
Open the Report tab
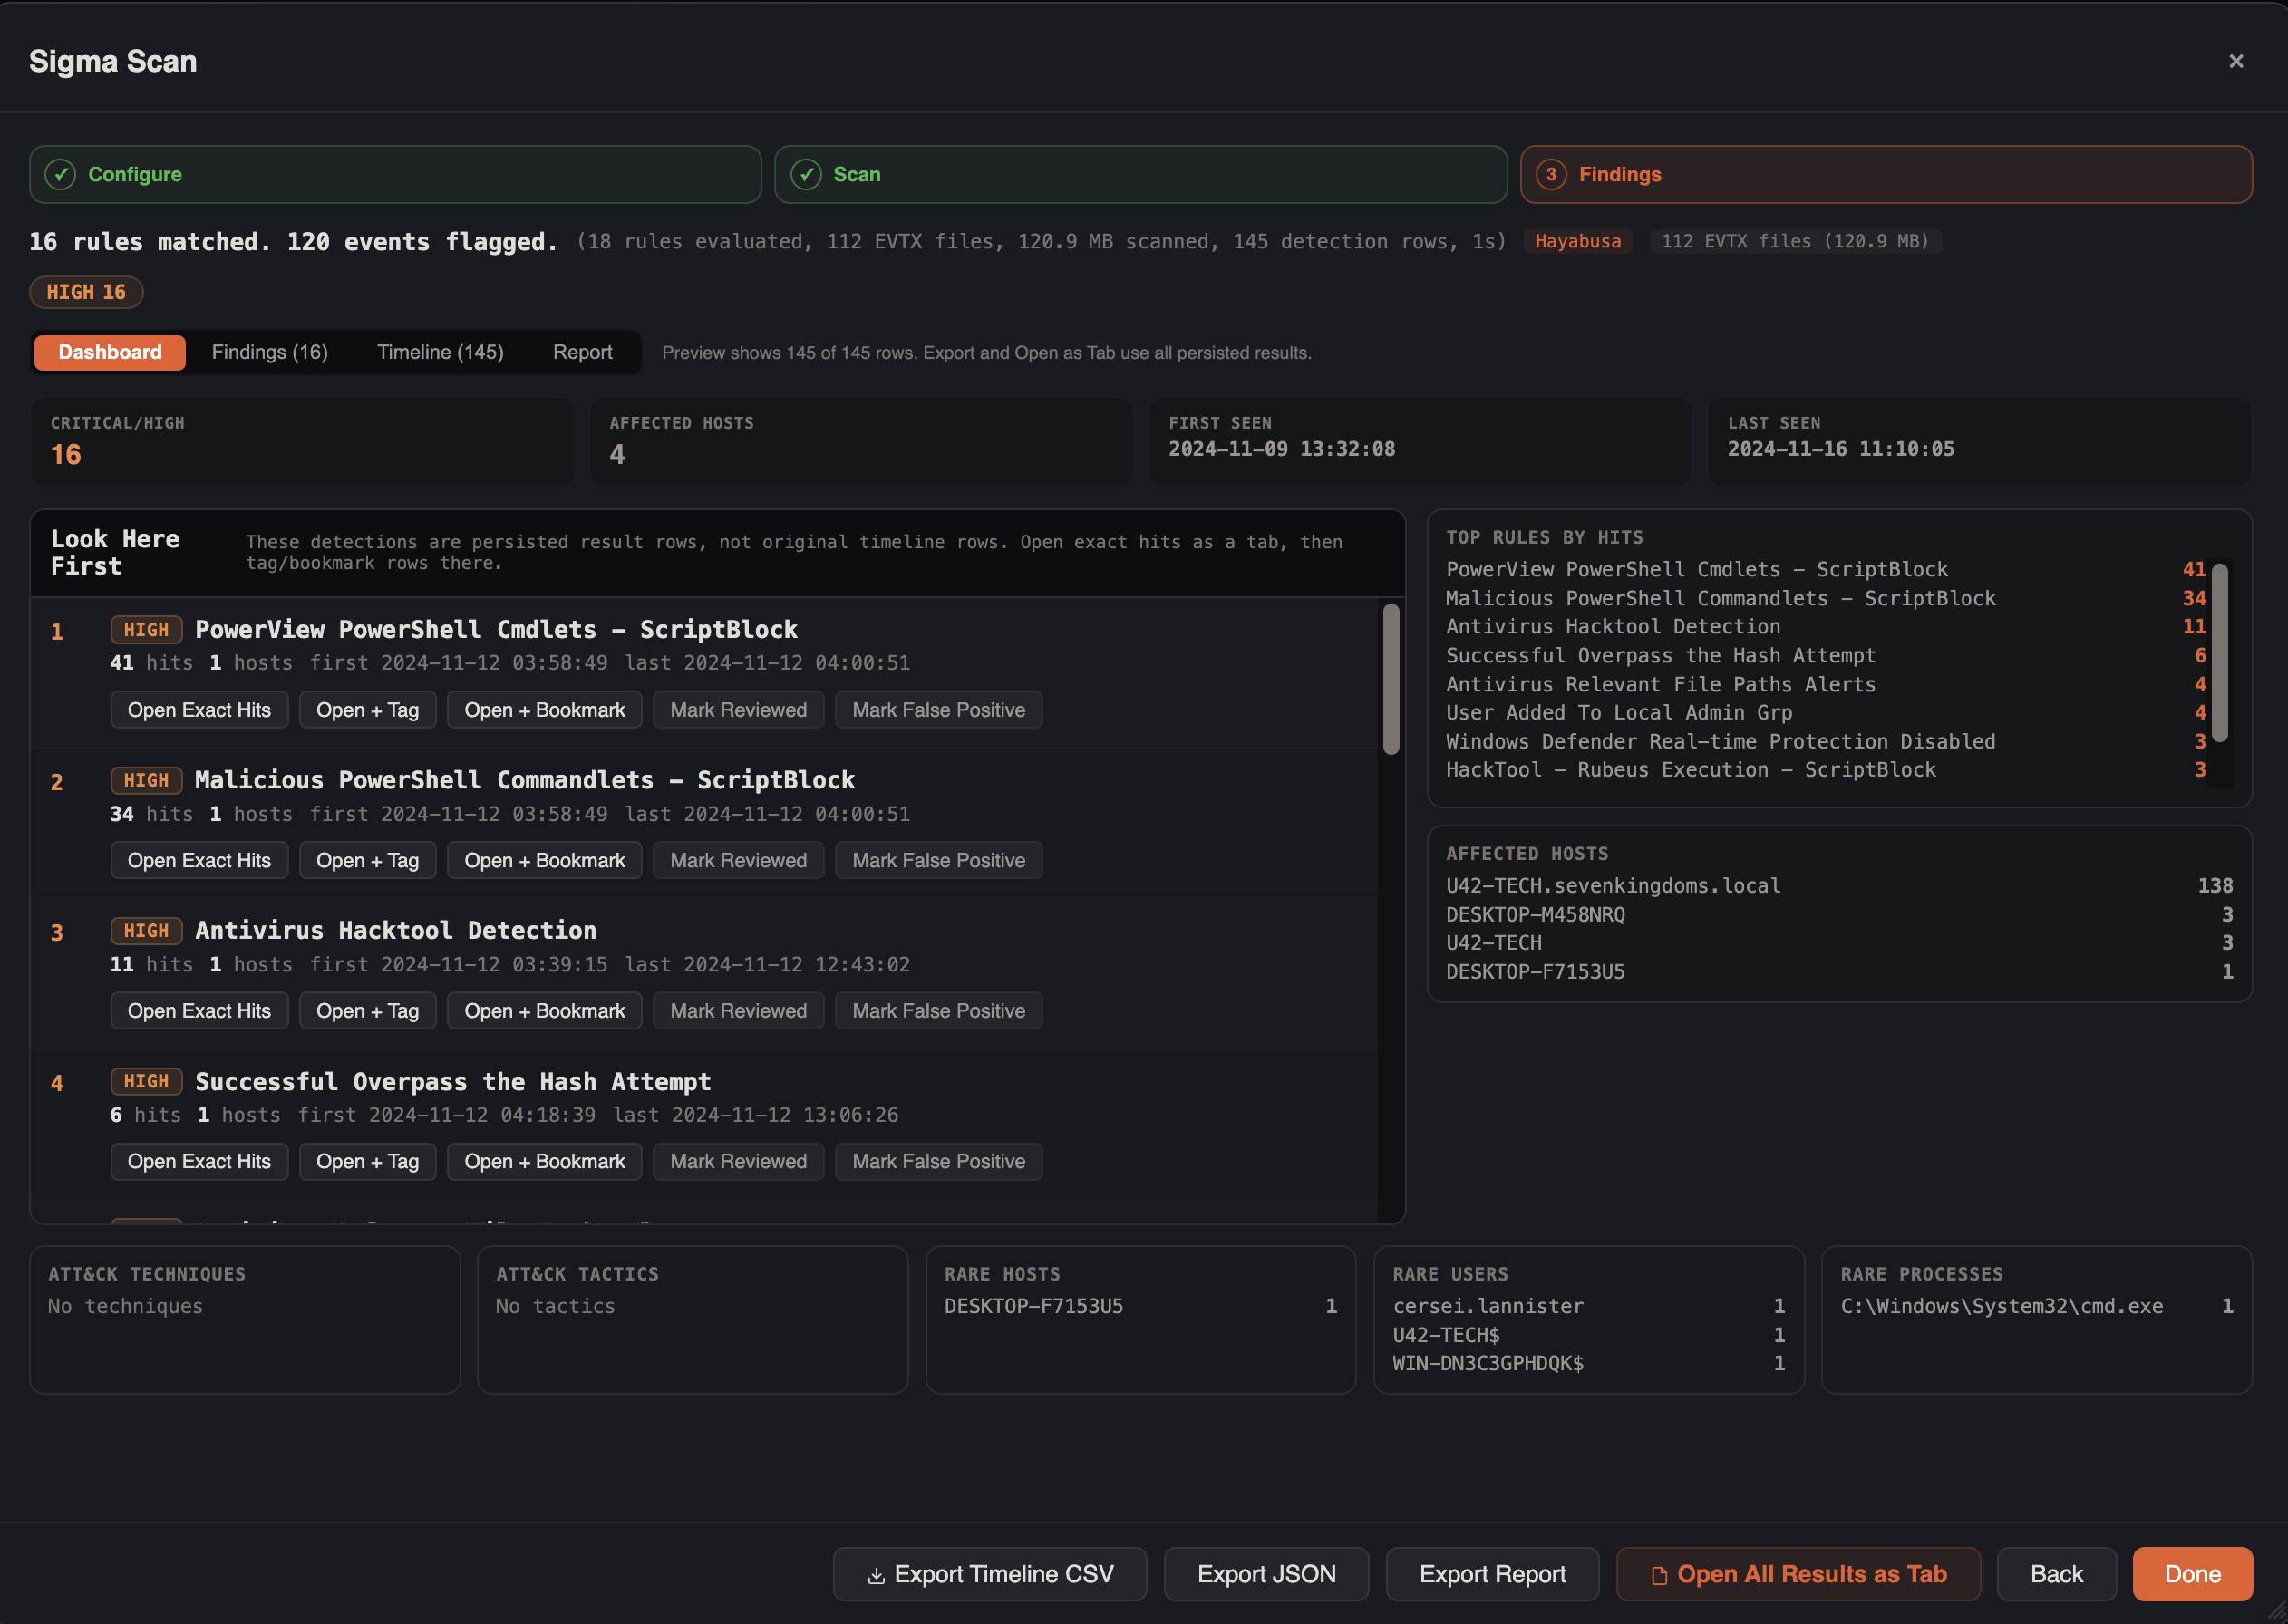click(583, 352)
